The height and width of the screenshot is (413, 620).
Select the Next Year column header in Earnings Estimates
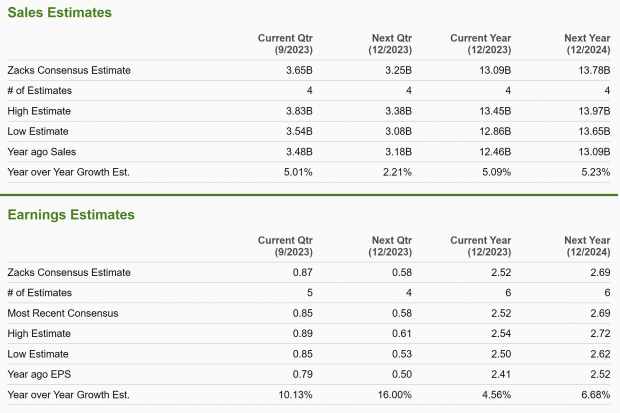click(x=587, y=247)
